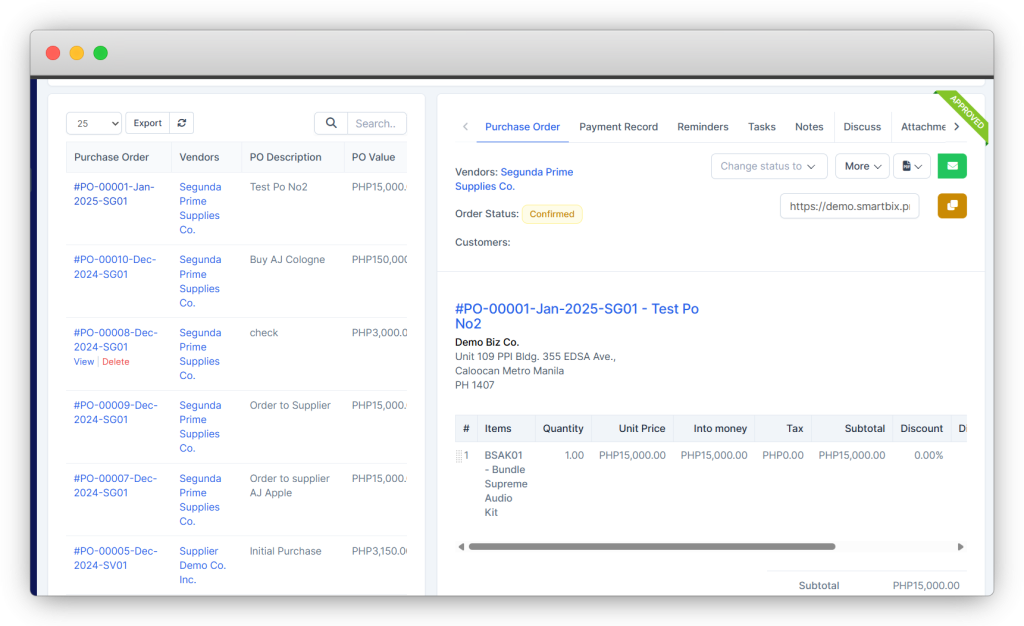Click the drag handle on item row 1
Screen dimensions: 1024x626
coord(461,456)
